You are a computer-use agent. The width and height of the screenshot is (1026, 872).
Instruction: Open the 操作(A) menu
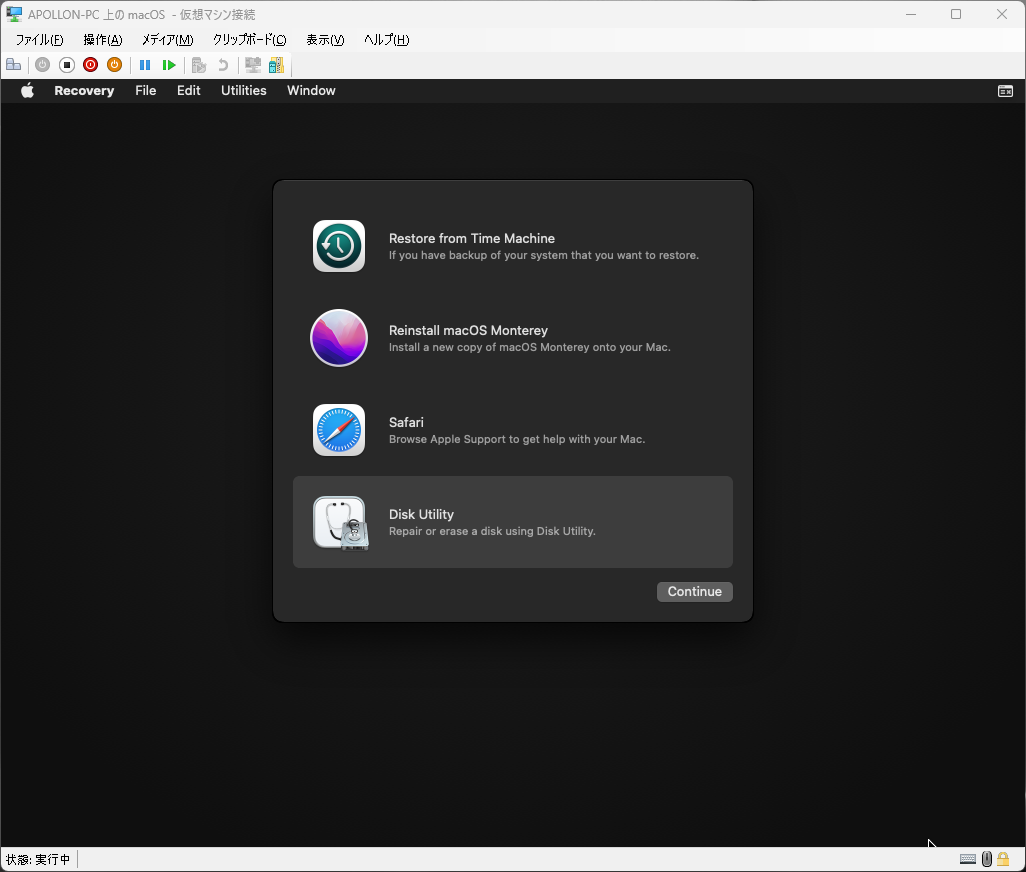(x=103, y=40)
